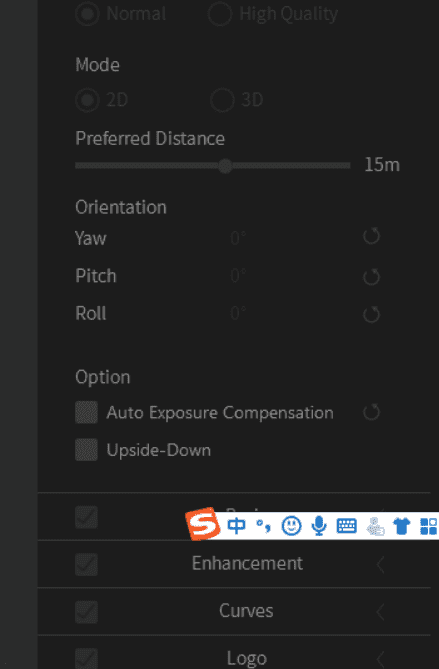Viewport: 439px width, 669px height.
Task: Expand the Curves section chevron
Action: (x=381, y=612)
